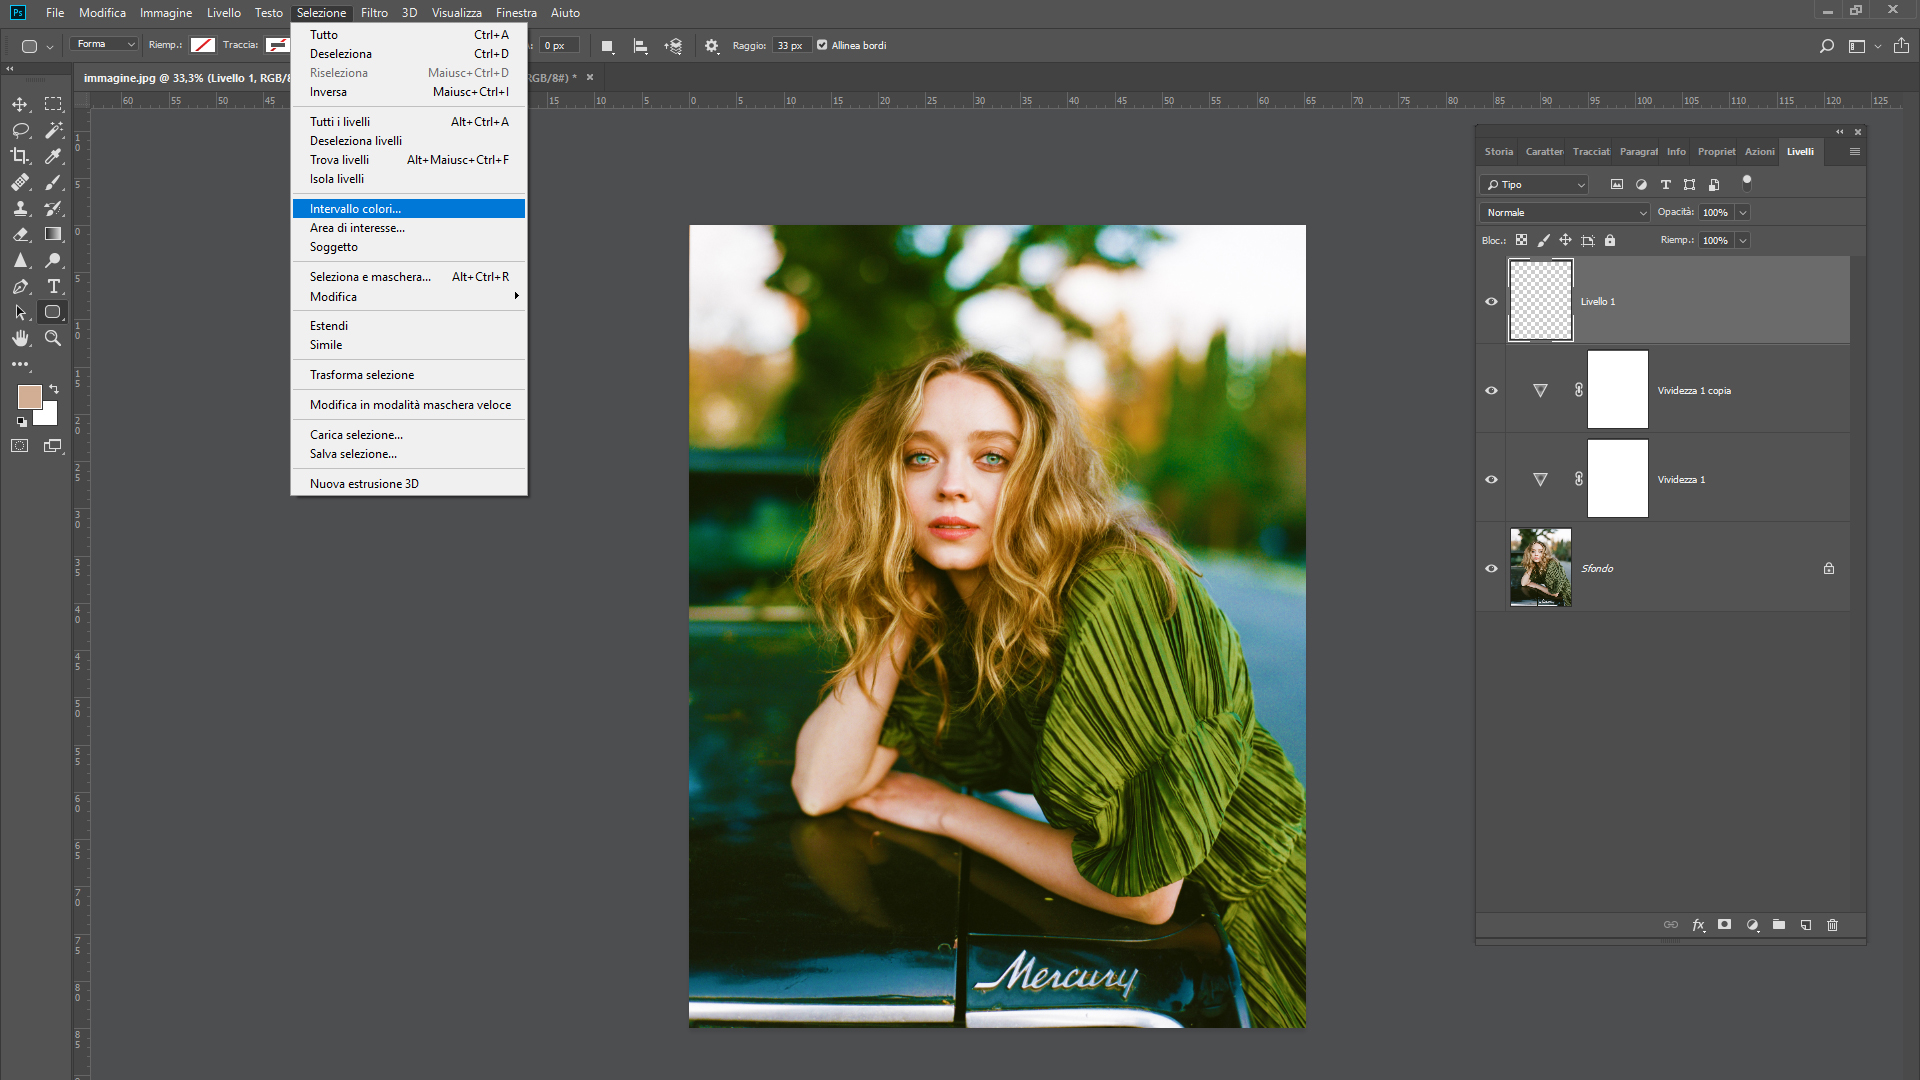Image resolution: width=1920 pixels, height=1080 pixels.
Task: Open the Normale blend mode dropdown
Action: [x=1564, y=212]
